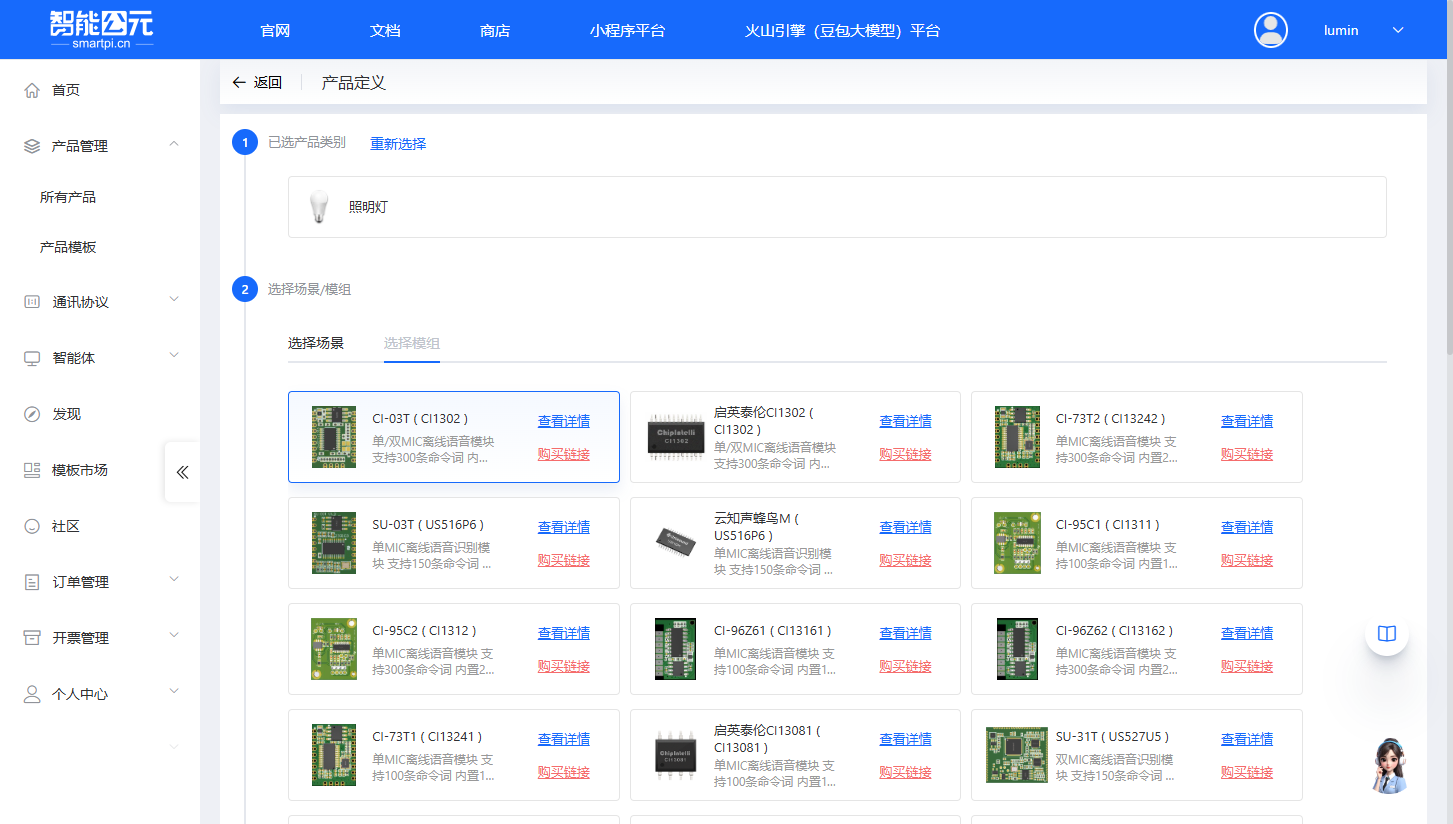The height and width of the screenshot is (824, 1453).
Task: Expand the 通讯协议 sidebar section
Action: click(x=30, y=301)
